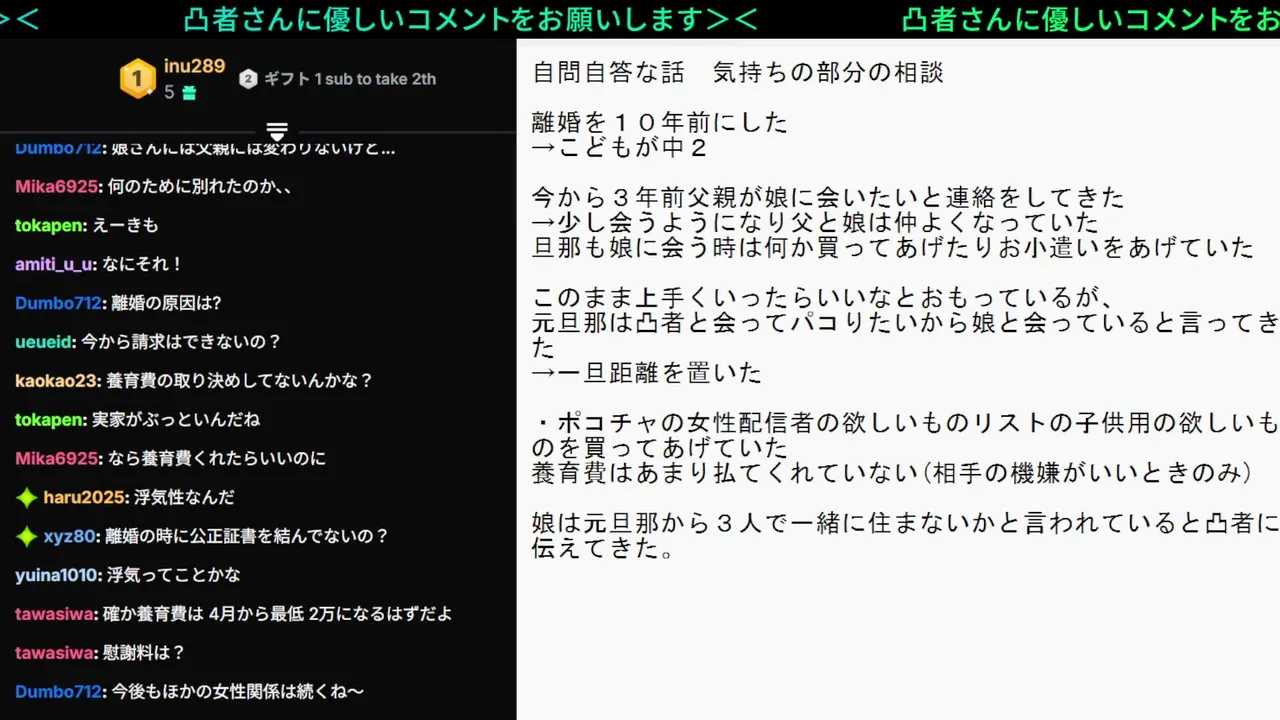Click haru2025's green sparkle badge
This screenshot has width=1280, height=720.
tap(27, 497)
